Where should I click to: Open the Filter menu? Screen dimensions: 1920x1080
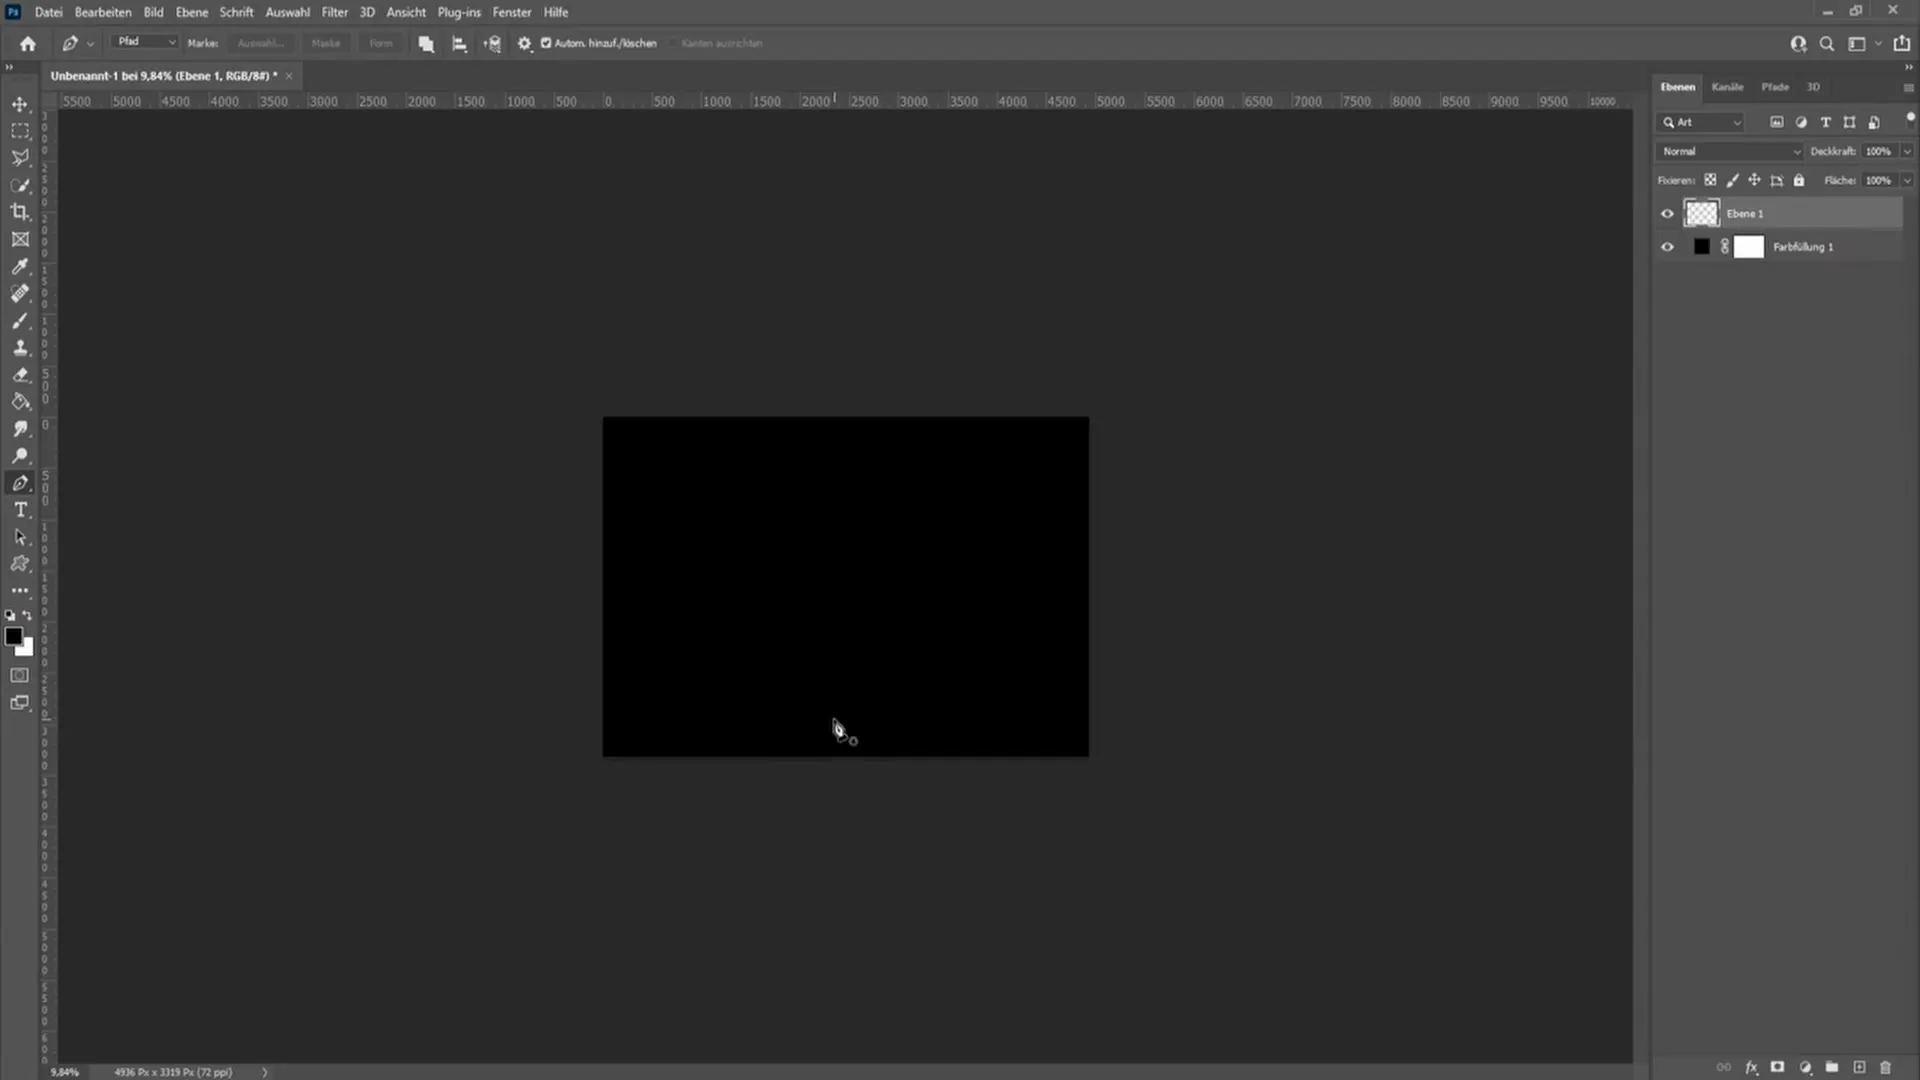335,12
